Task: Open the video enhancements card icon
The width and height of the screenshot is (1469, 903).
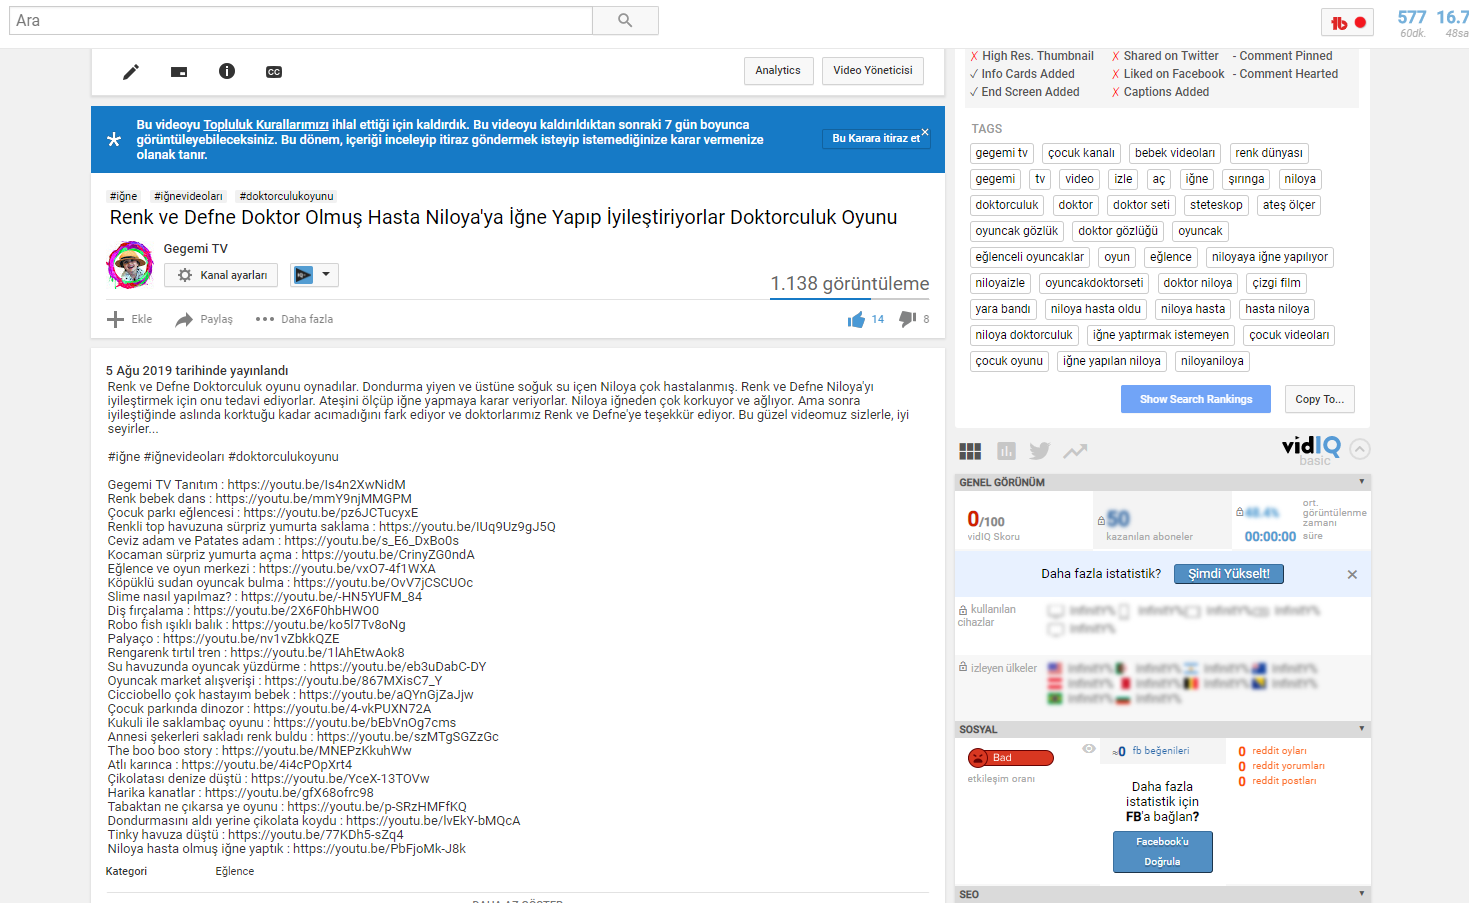Action: point(179,71)
